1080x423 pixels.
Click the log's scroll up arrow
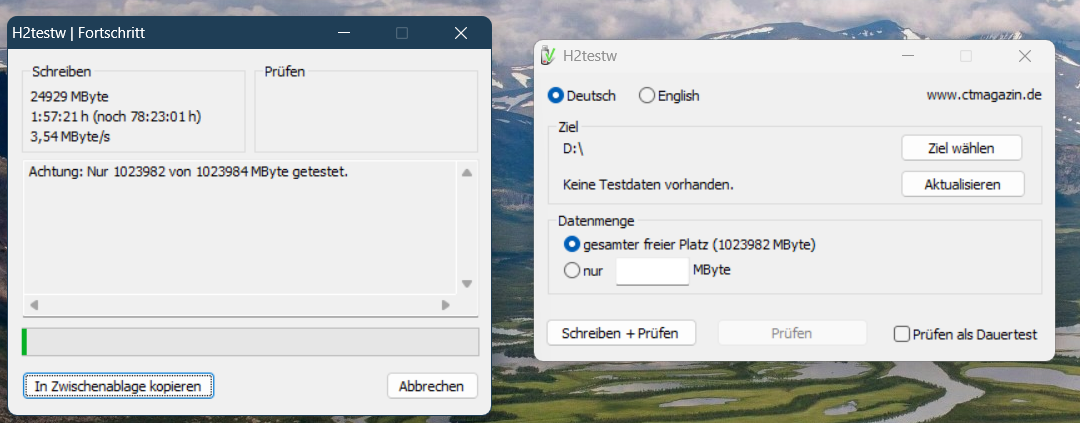click(x=466, y=172)
